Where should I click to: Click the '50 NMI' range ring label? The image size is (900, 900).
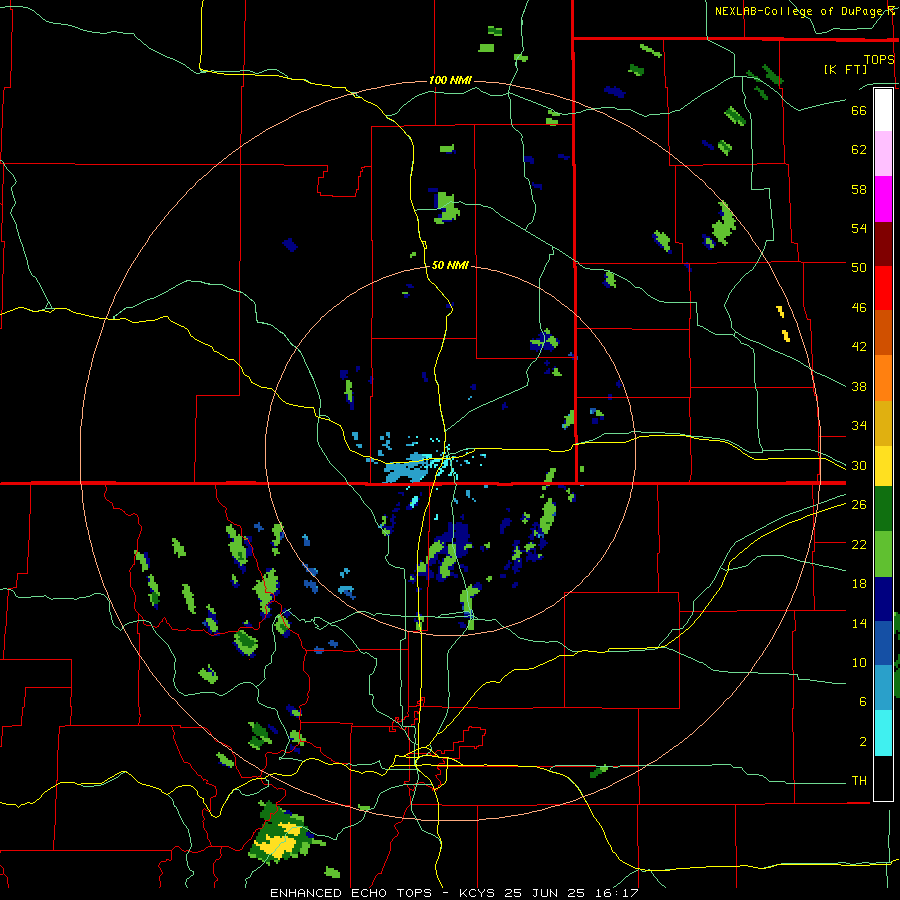point(450,265)
